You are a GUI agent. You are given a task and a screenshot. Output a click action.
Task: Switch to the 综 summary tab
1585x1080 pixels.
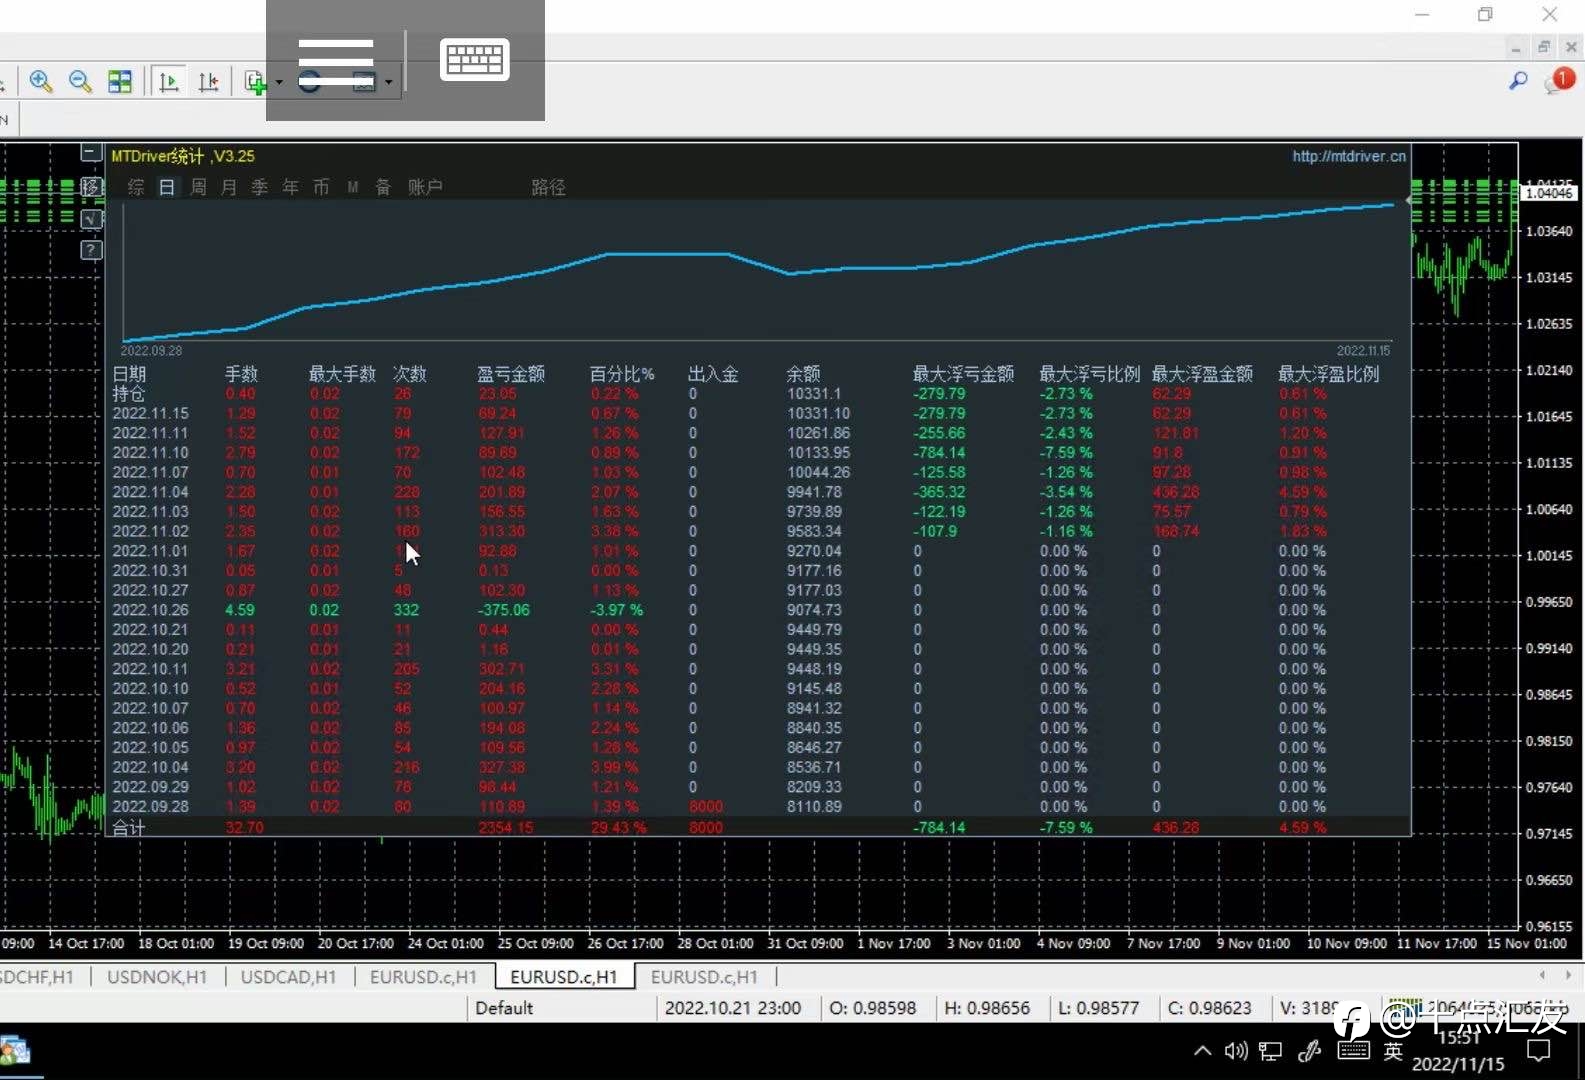pos(136,187)
